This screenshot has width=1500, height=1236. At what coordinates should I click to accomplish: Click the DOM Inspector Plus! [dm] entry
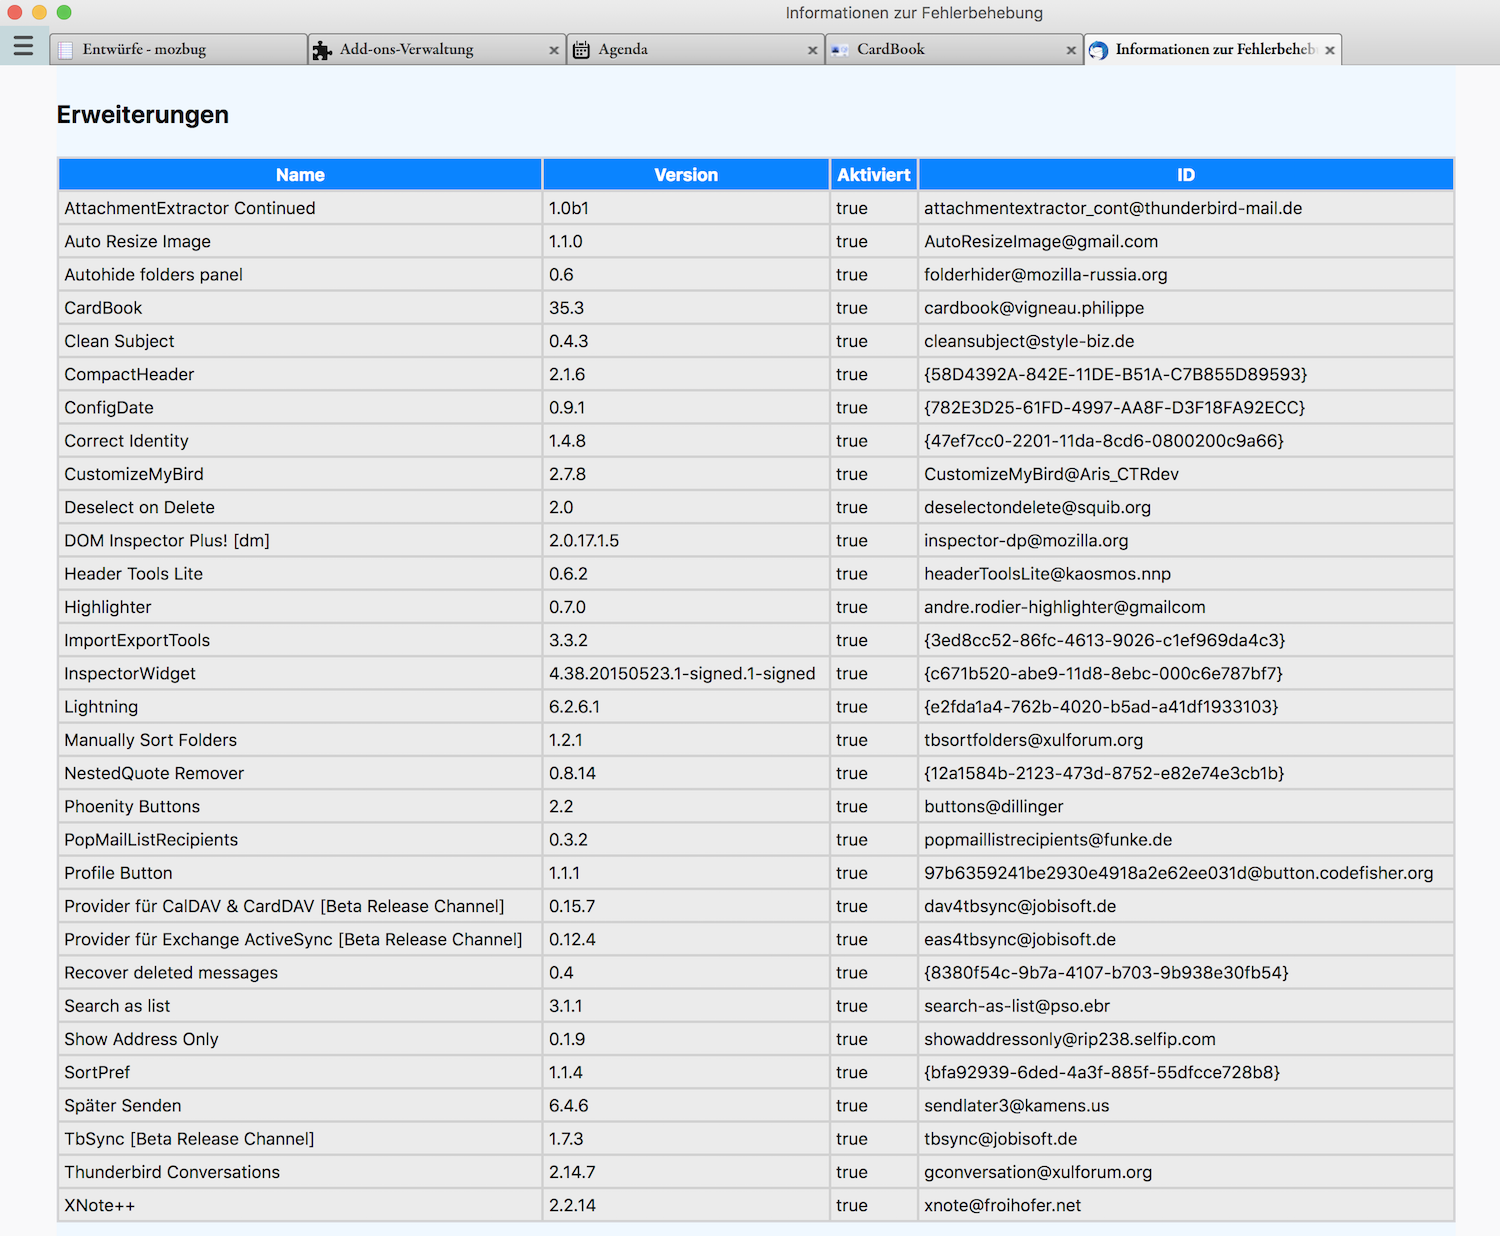pos(300,540)
